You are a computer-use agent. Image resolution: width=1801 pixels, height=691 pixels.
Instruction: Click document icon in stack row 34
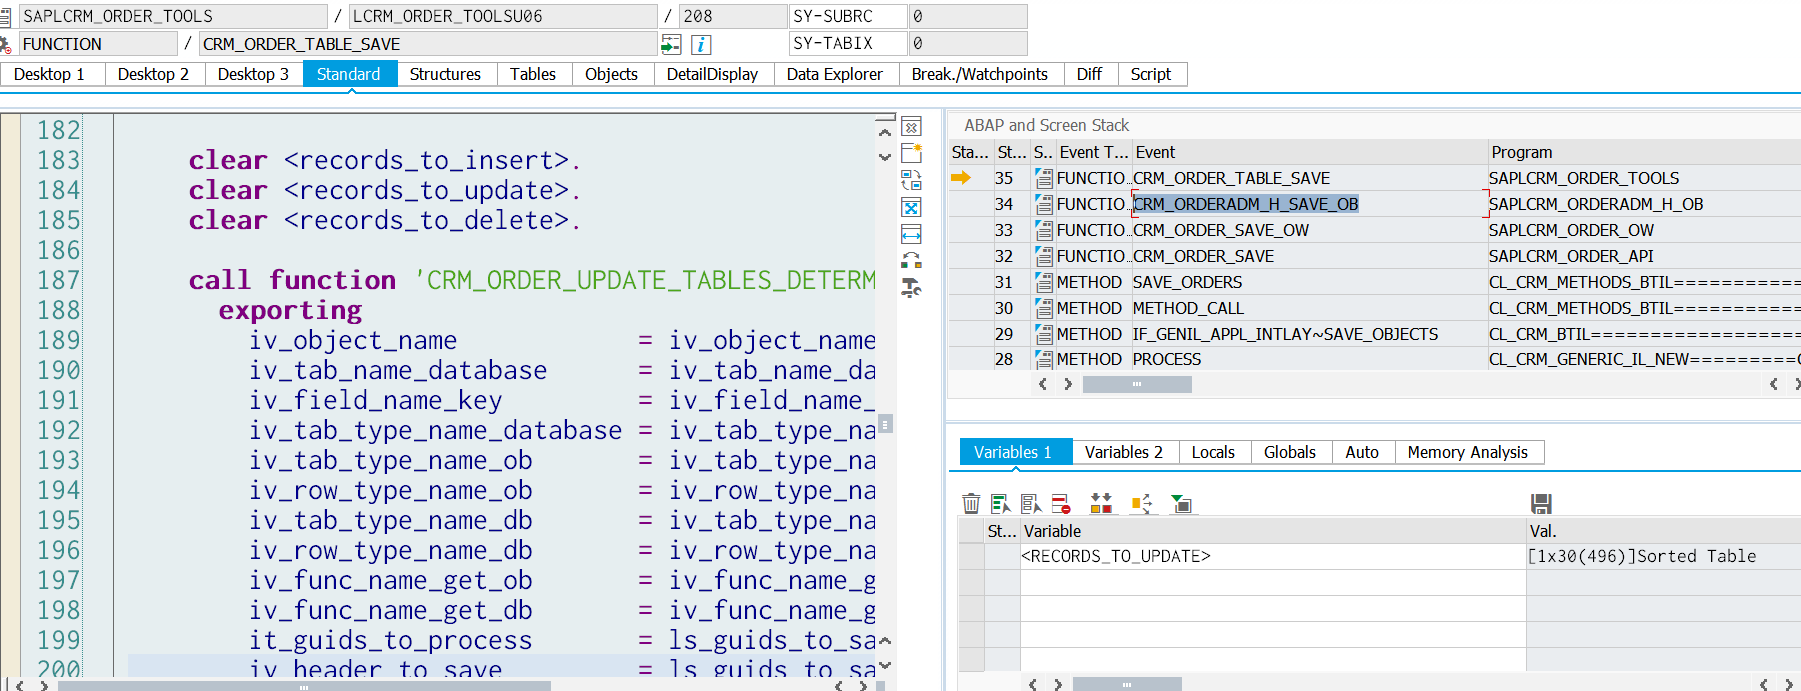tap(1044, 204)
